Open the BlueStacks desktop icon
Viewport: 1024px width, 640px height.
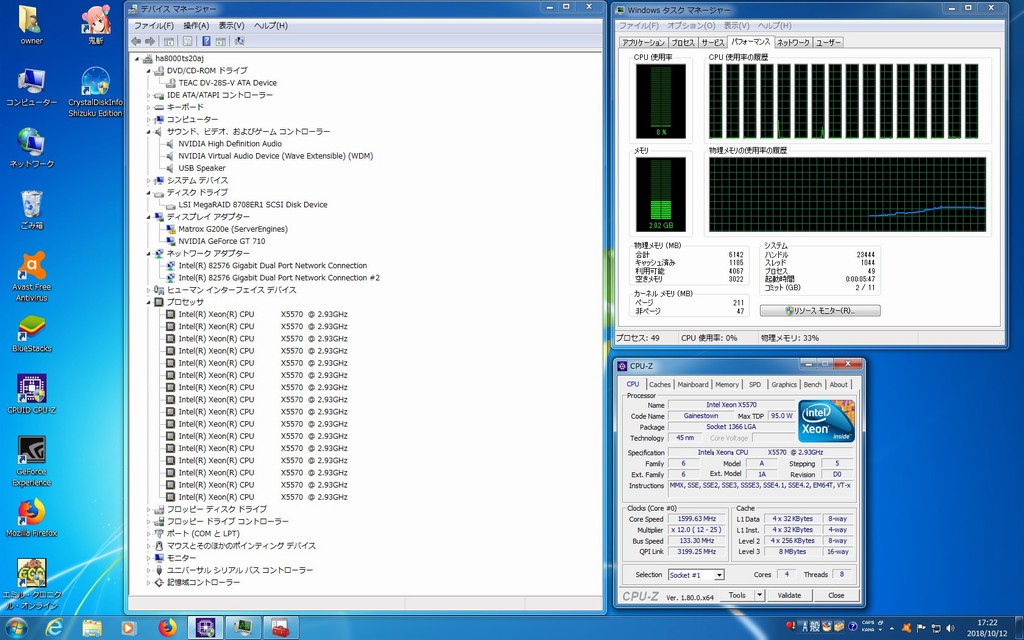coord(31,333)
